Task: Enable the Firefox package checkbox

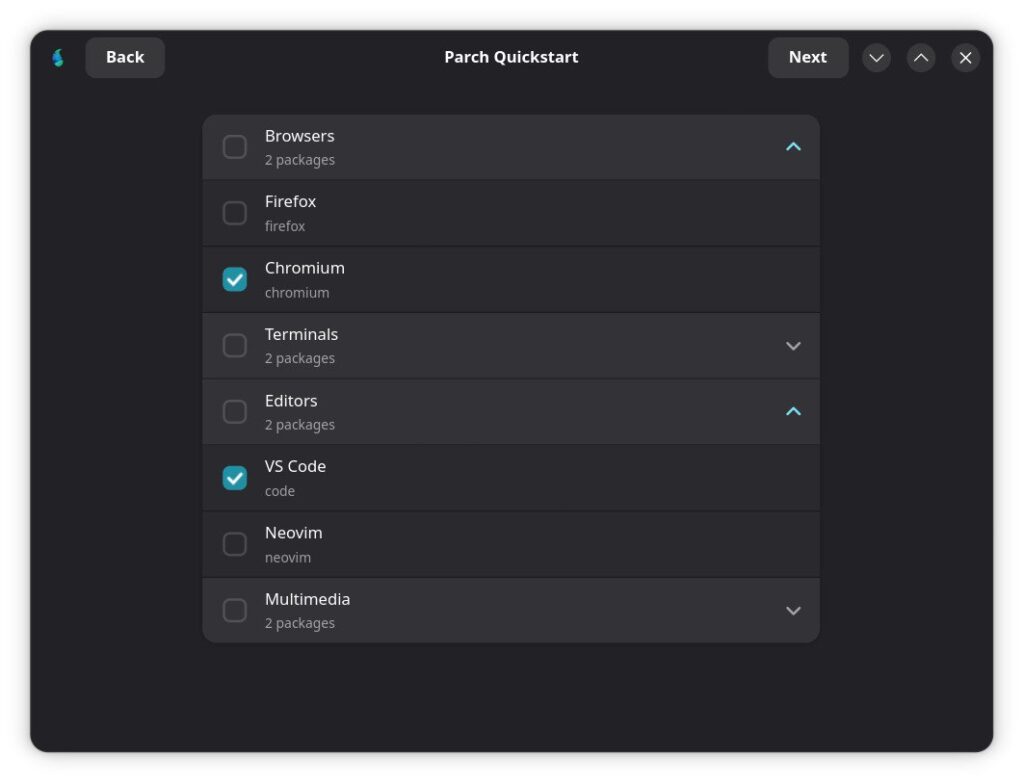Action: 235,213
